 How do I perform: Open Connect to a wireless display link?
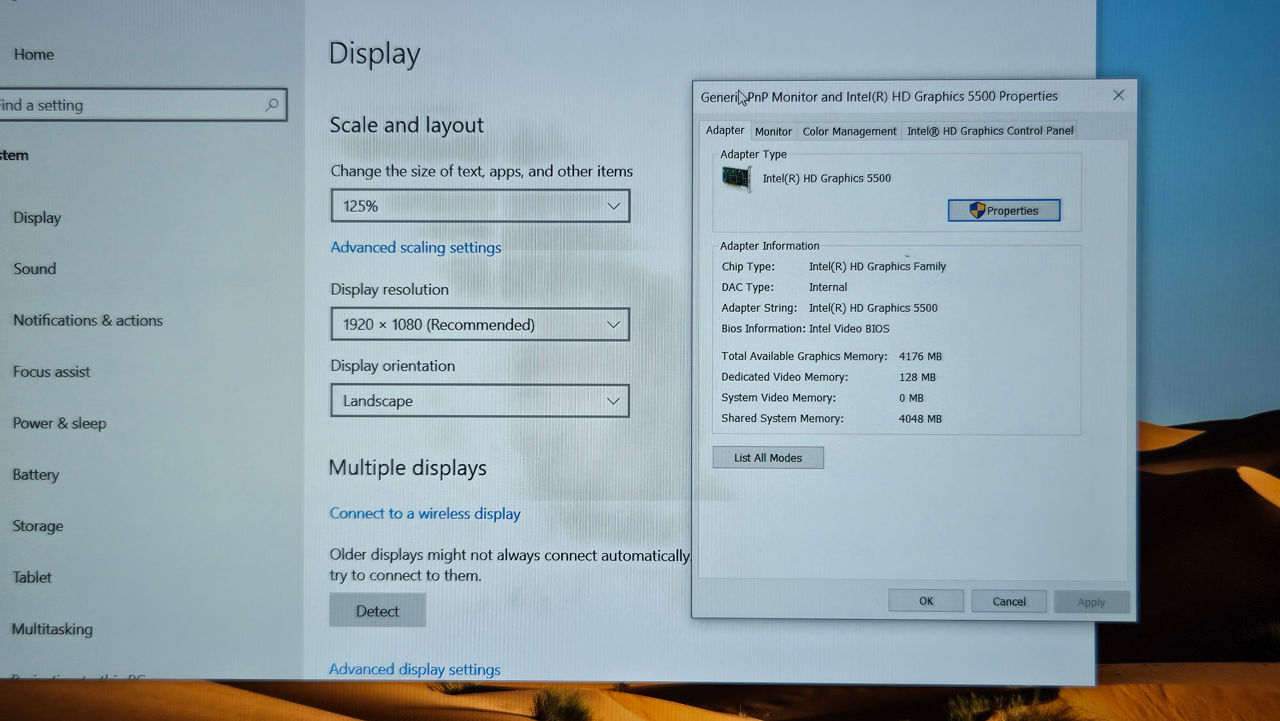[x=425, y=513]
